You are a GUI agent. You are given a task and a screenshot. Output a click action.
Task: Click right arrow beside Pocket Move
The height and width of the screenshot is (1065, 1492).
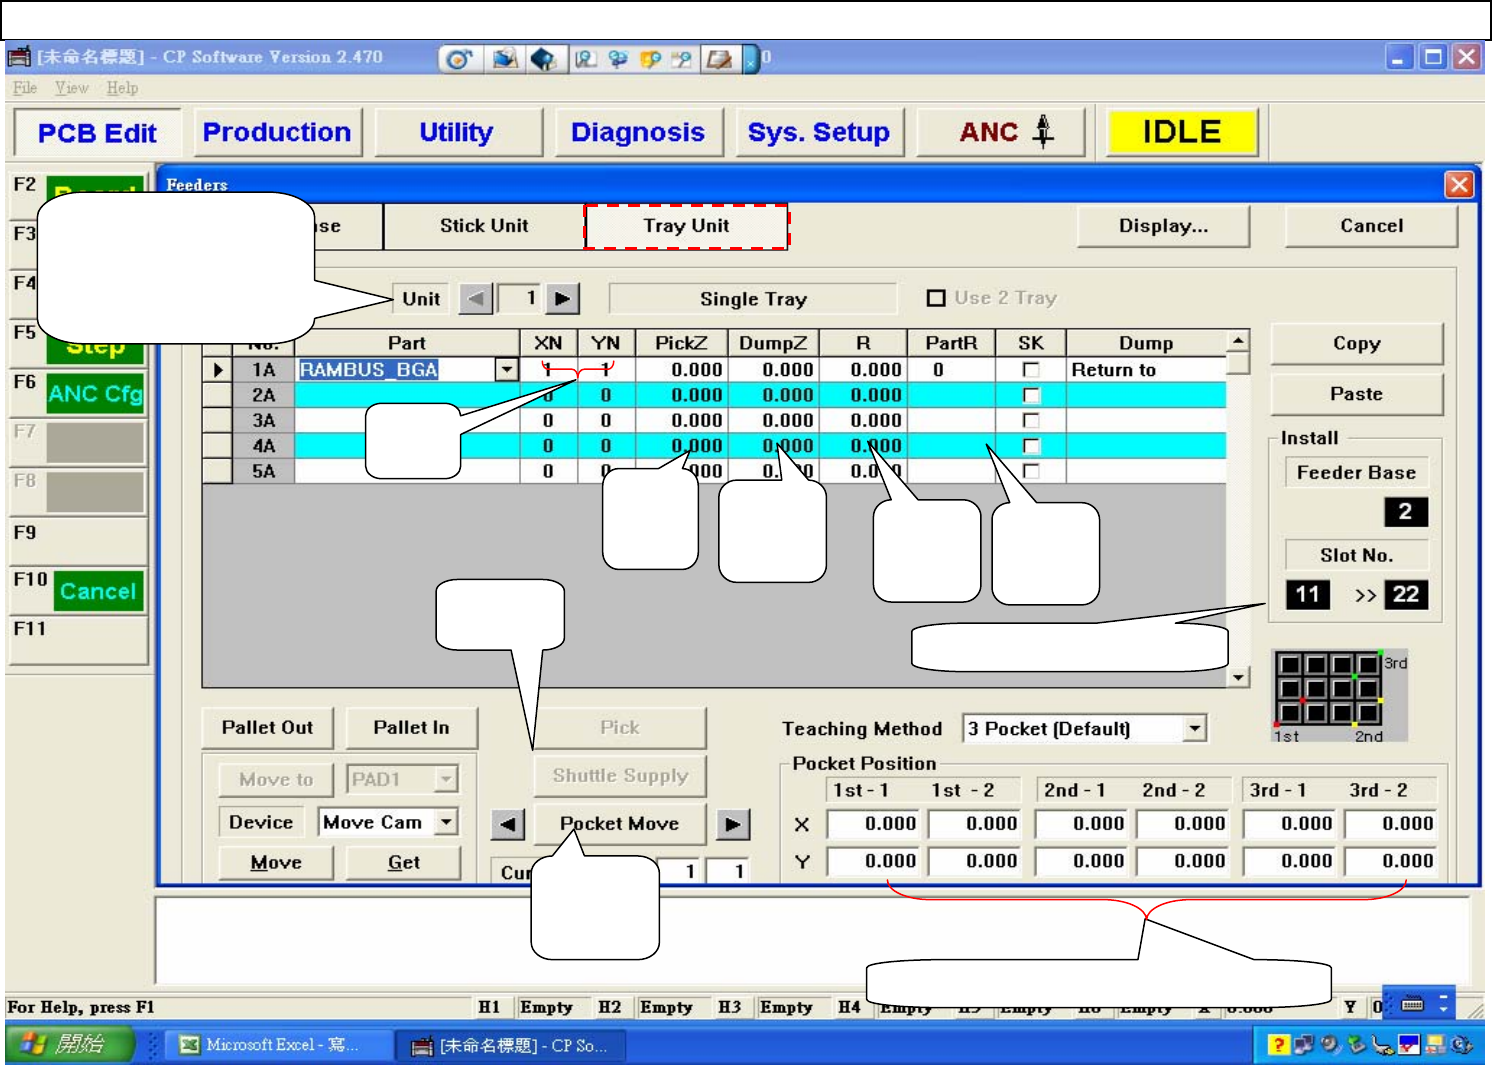(733, 825)
